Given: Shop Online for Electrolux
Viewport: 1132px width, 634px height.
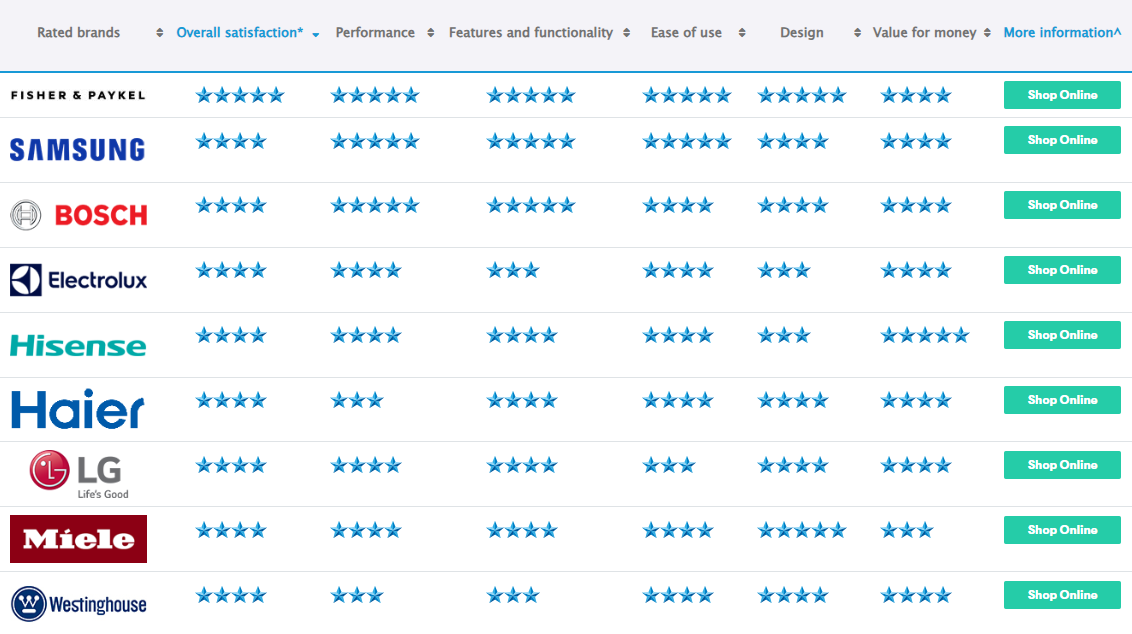Looking at the screenshot, I should click(1062, 270).
